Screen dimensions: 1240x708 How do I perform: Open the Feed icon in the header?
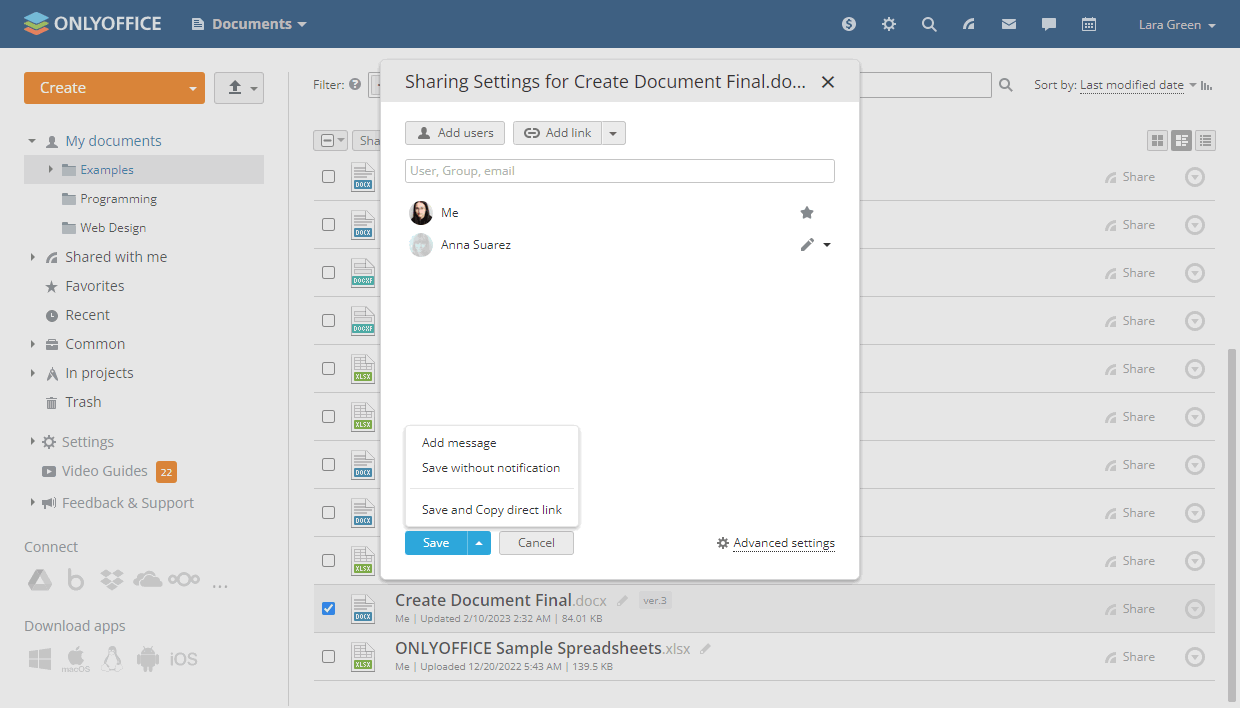(x=968, y=23)
